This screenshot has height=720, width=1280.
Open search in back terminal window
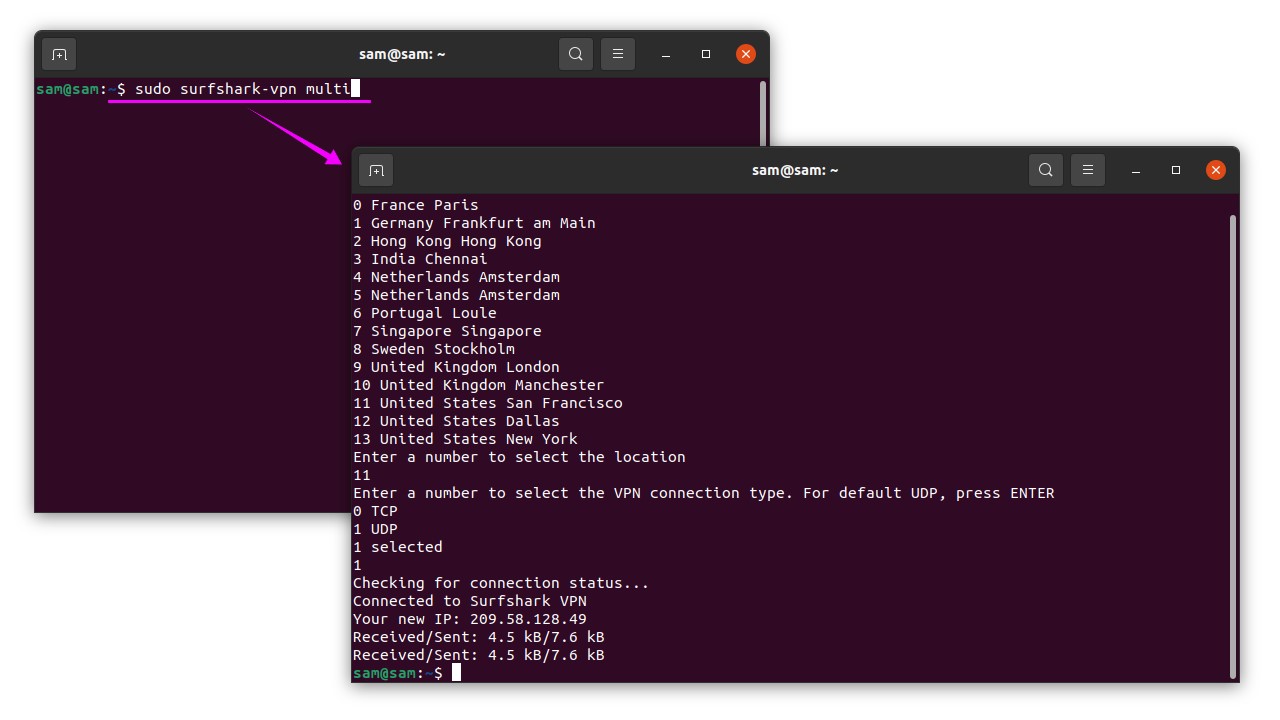pos(576,54)
